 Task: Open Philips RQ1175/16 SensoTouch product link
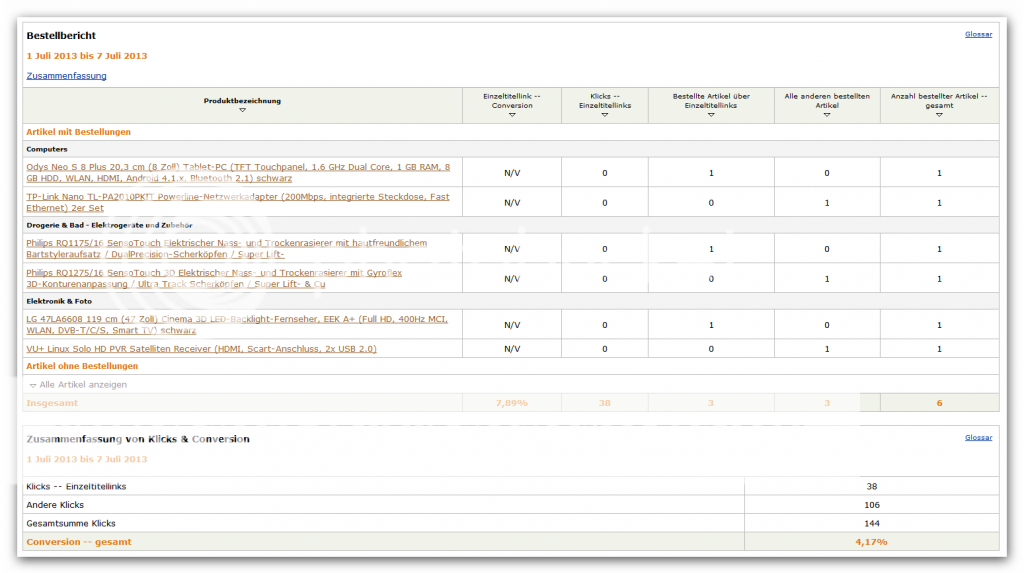click(x=227, y=248)
